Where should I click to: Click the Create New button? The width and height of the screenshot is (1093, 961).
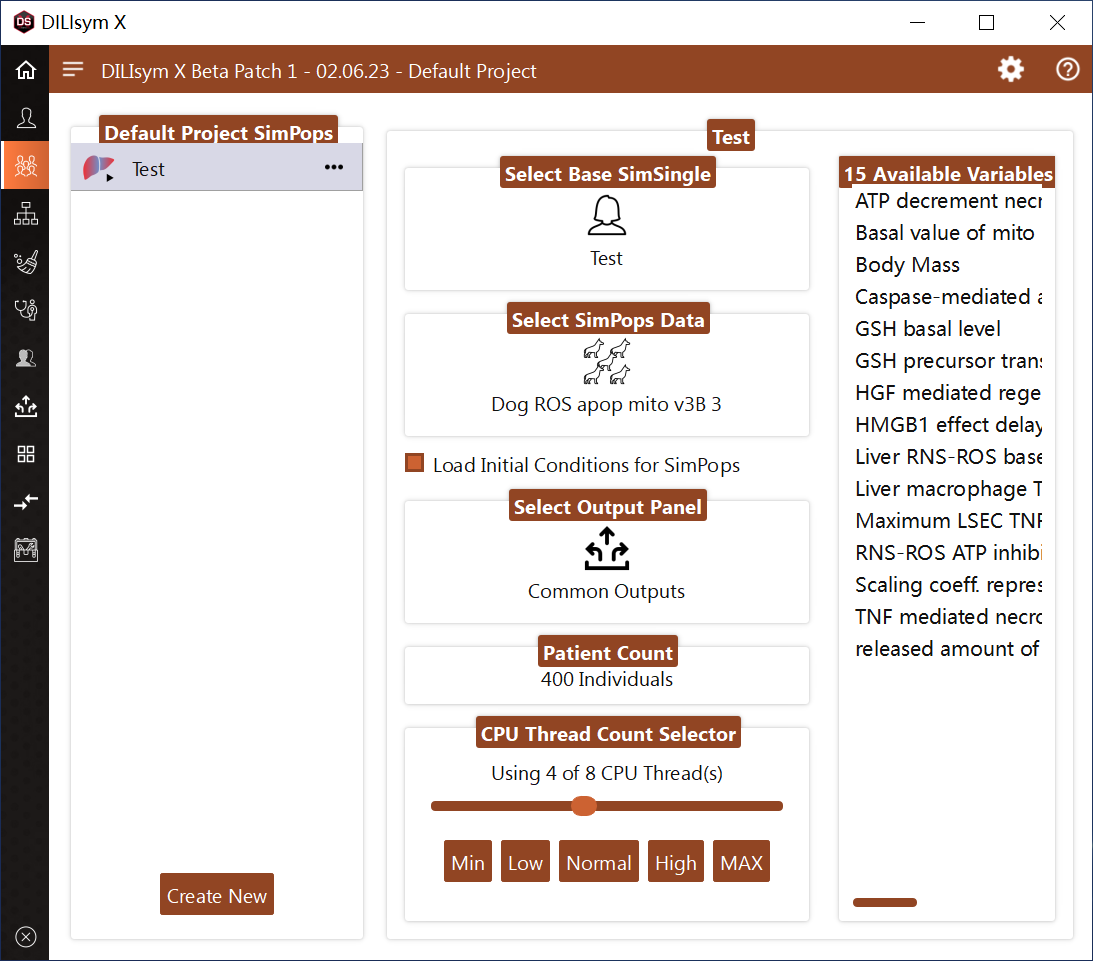(216, 895)
